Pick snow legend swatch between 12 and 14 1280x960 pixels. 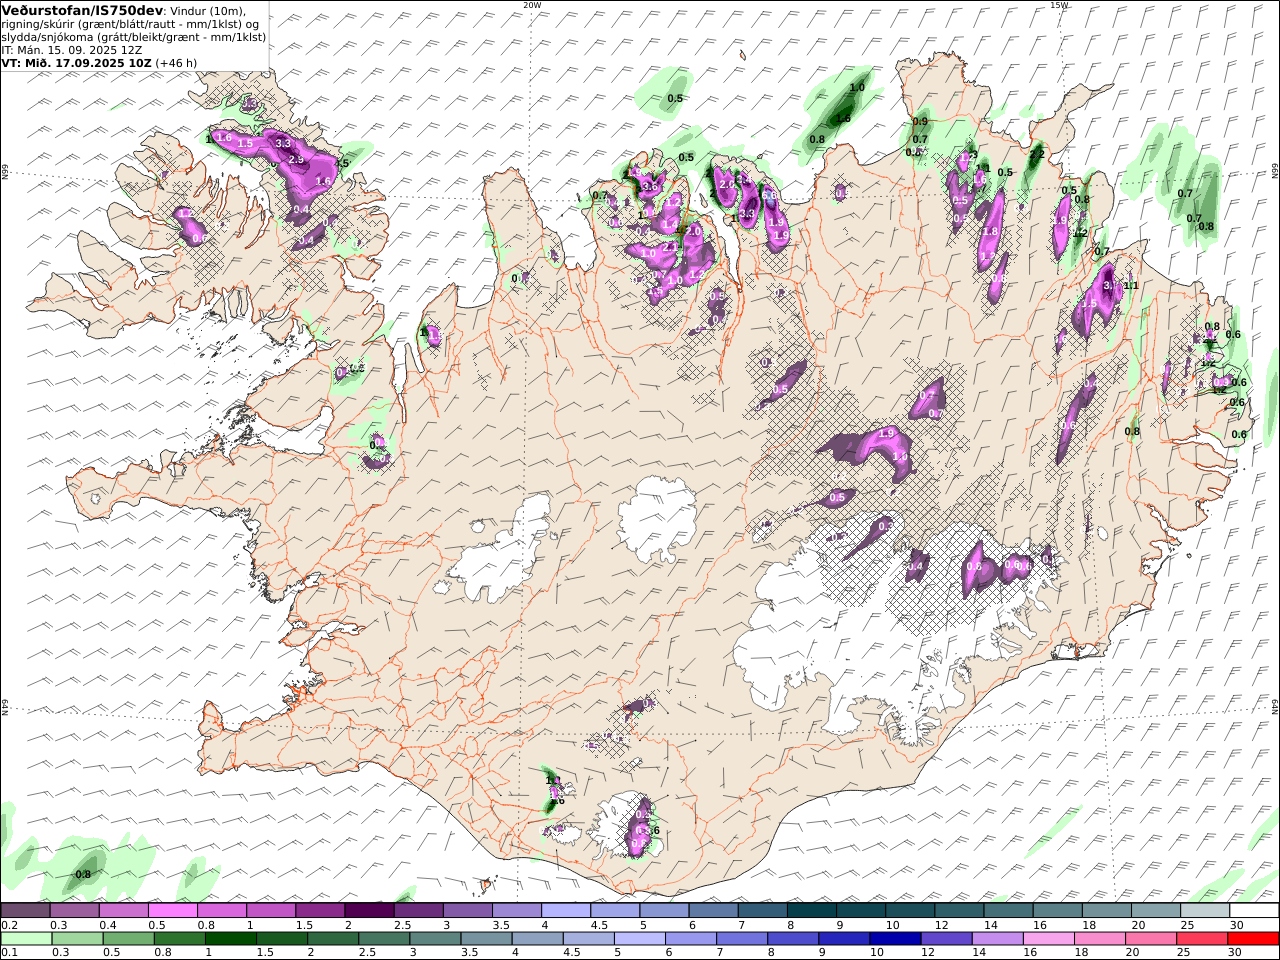pyautogui.click(x=959, y=910)
